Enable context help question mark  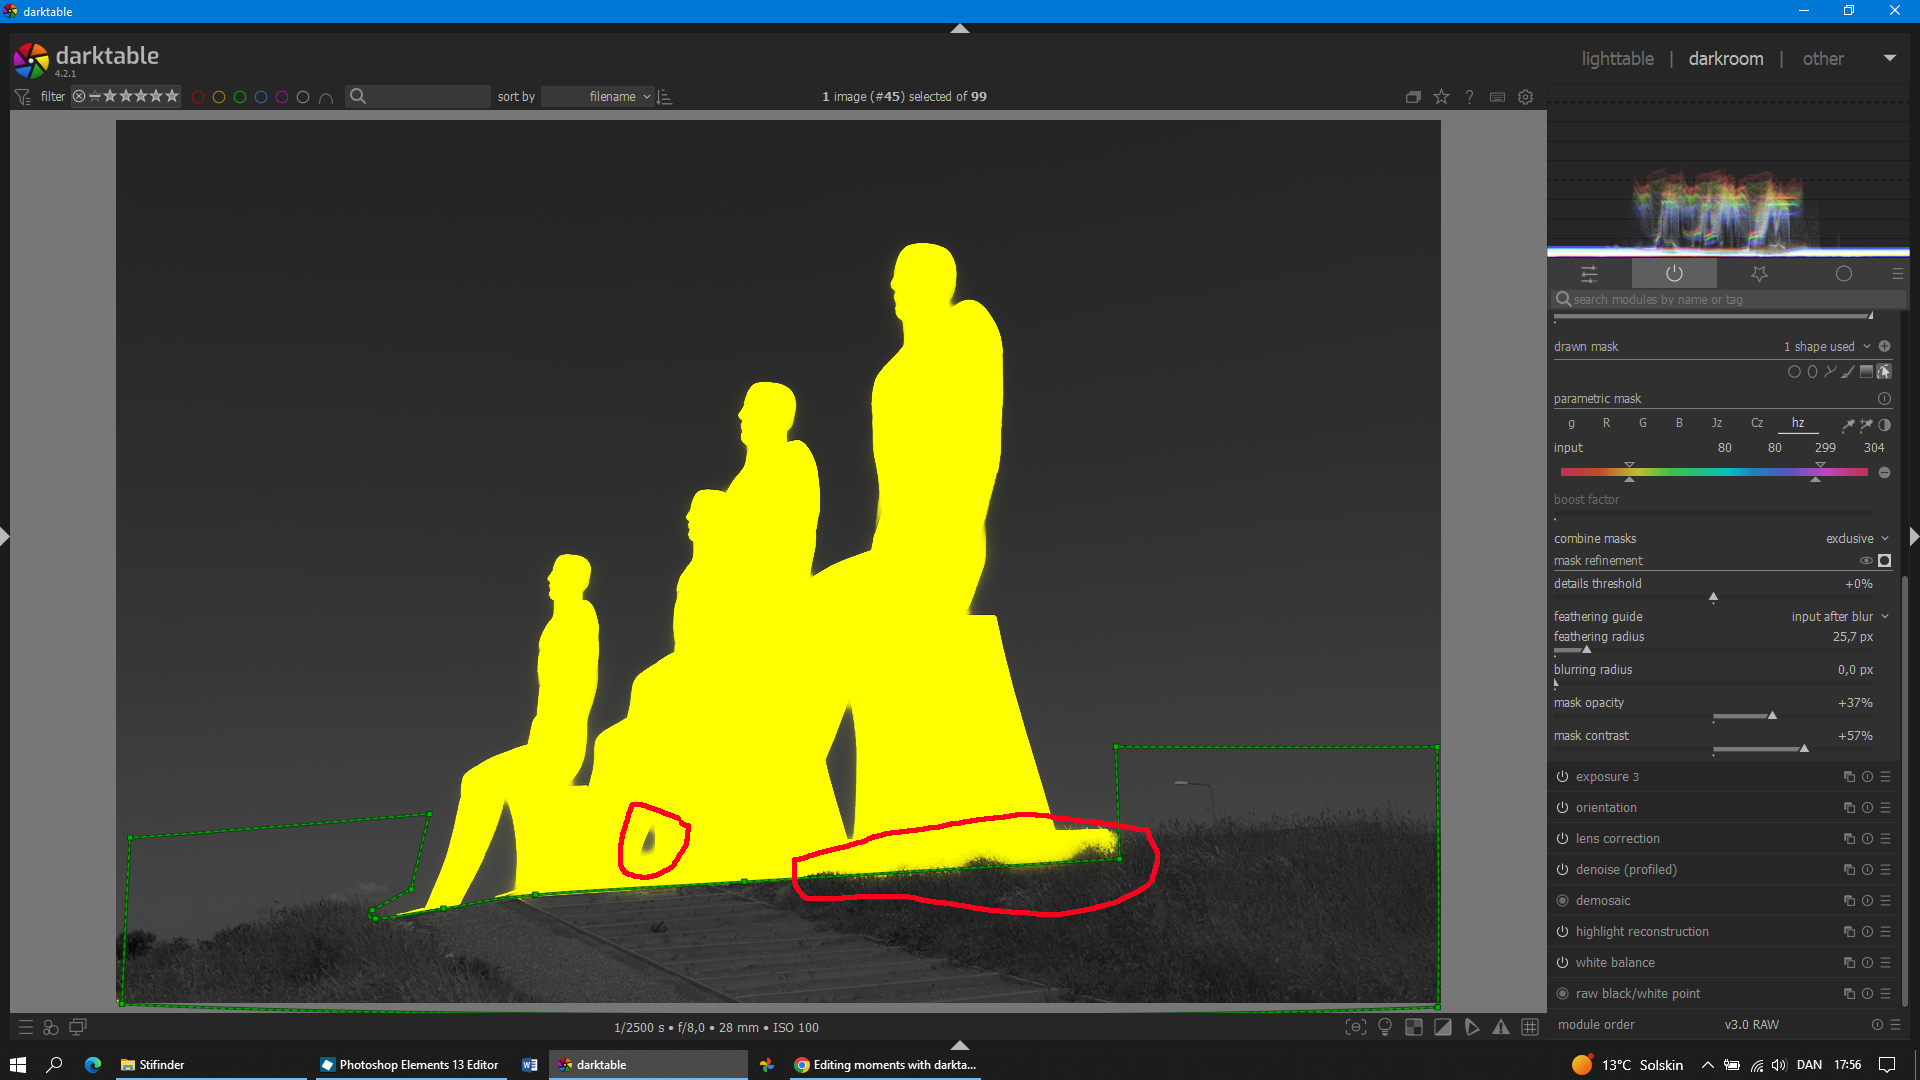click(x=1469, y=97)
